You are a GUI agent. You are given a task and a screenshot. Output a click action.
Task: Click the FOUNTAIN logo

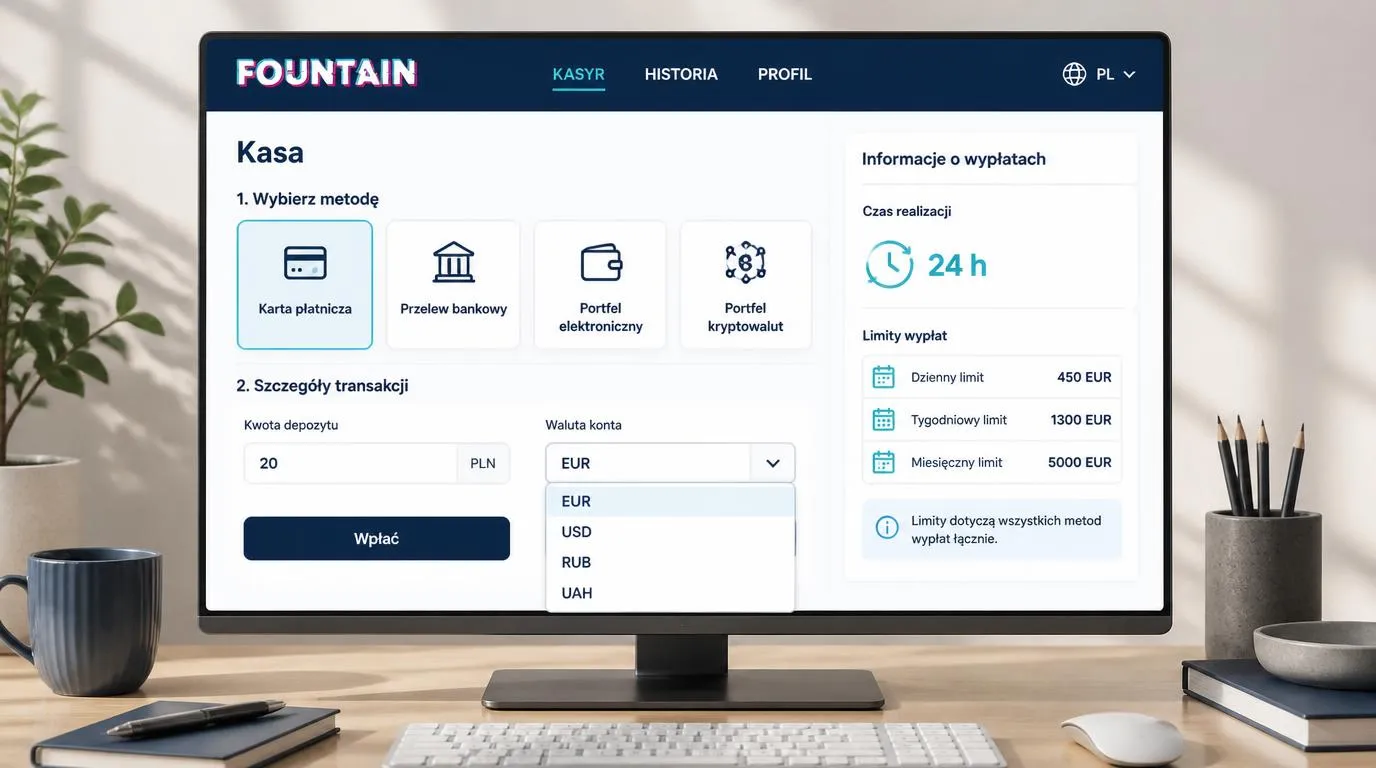[326, 73]
